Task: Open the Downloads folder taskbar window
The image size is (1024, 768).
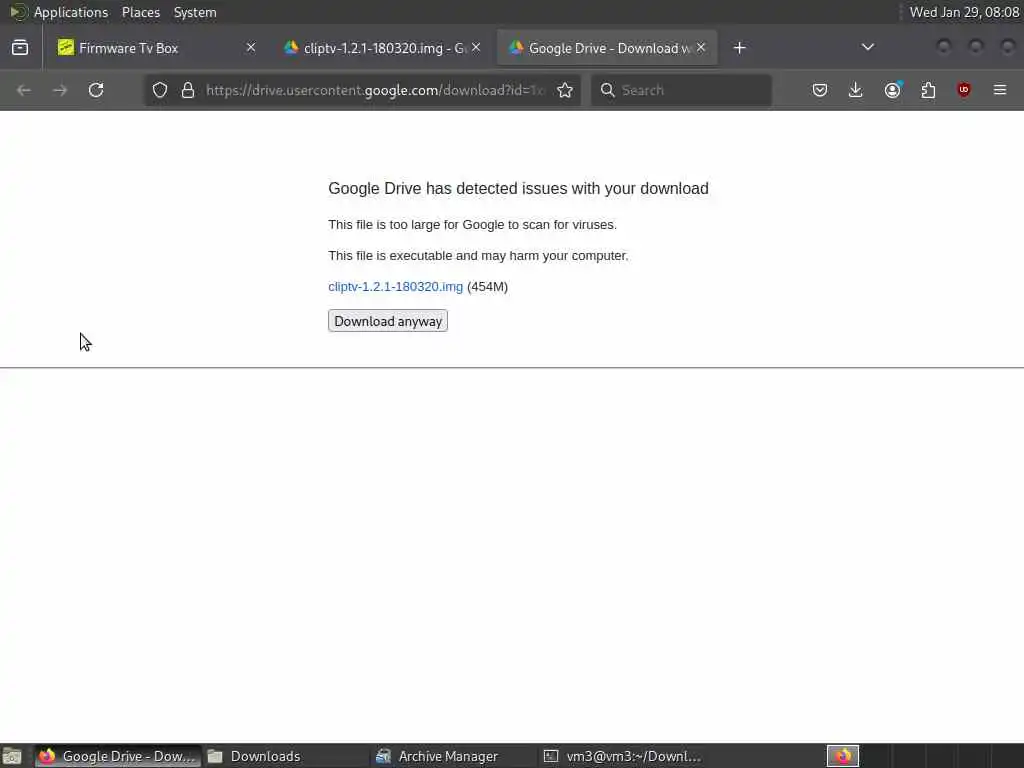Action: [x=285, y=756]
